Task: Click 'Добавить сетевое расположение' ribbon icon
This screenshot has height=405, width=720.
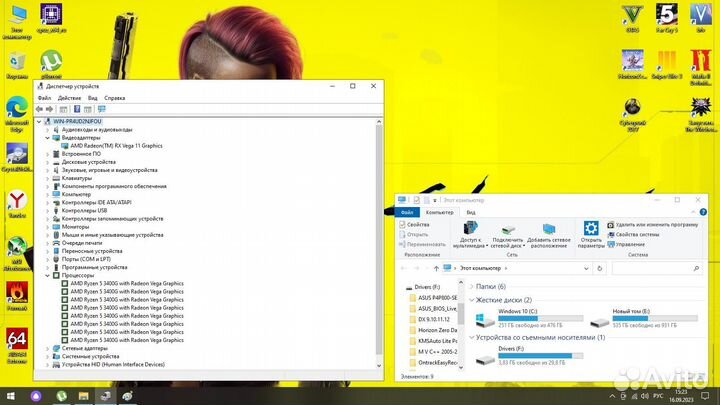Action: [549, 230]
